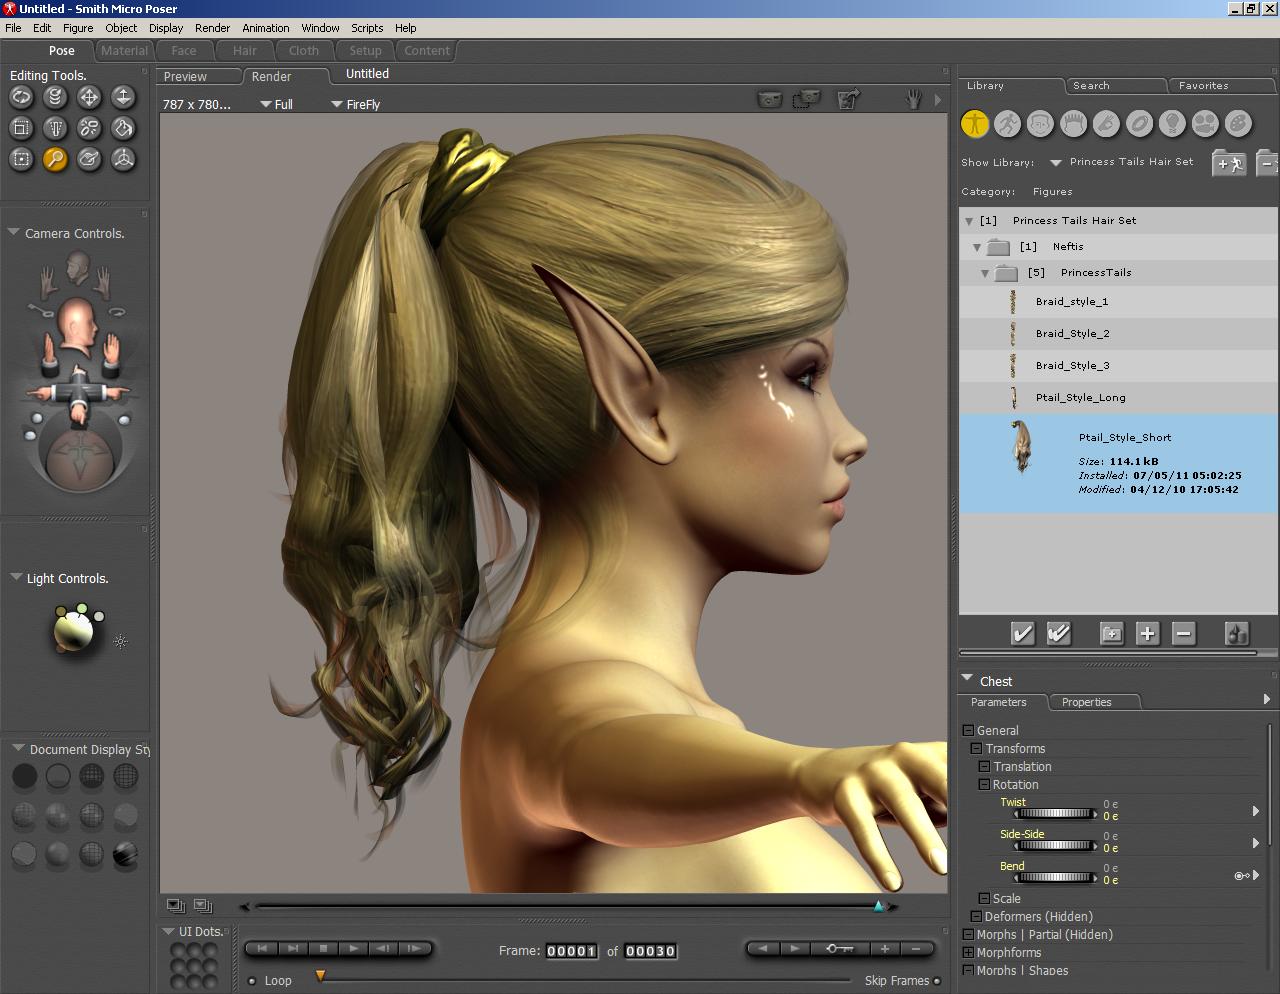Select the Translate/Pull editing tool
The height and width of the screenshot is (994, 1280).
pyautogui.click(x=89, y=97)
